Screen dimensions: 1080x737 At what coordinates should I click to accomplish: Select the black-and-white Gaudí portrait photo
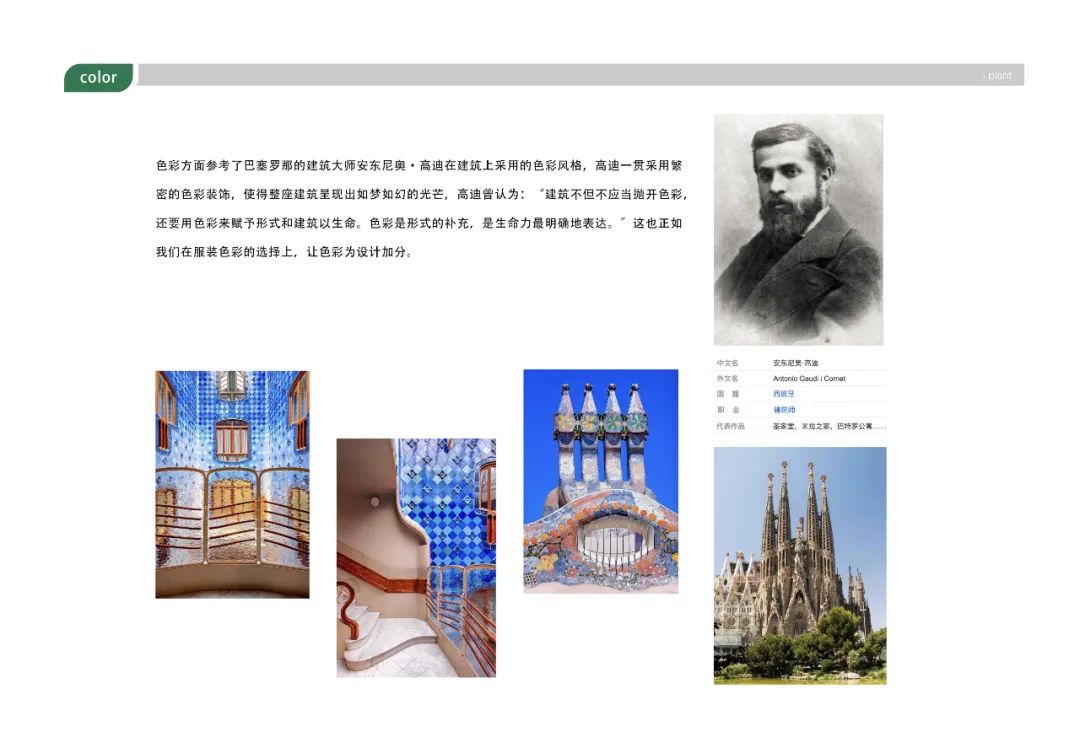coord(798,229)
